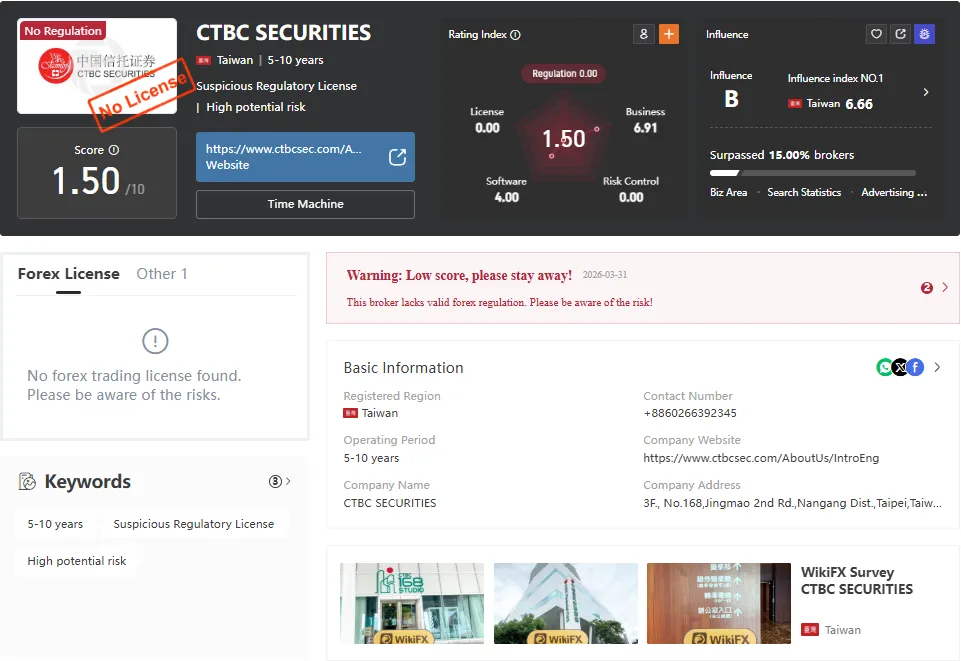Expand the warning banner chevron
Screen dimensions: 961x661
click(x=945, y=287)
